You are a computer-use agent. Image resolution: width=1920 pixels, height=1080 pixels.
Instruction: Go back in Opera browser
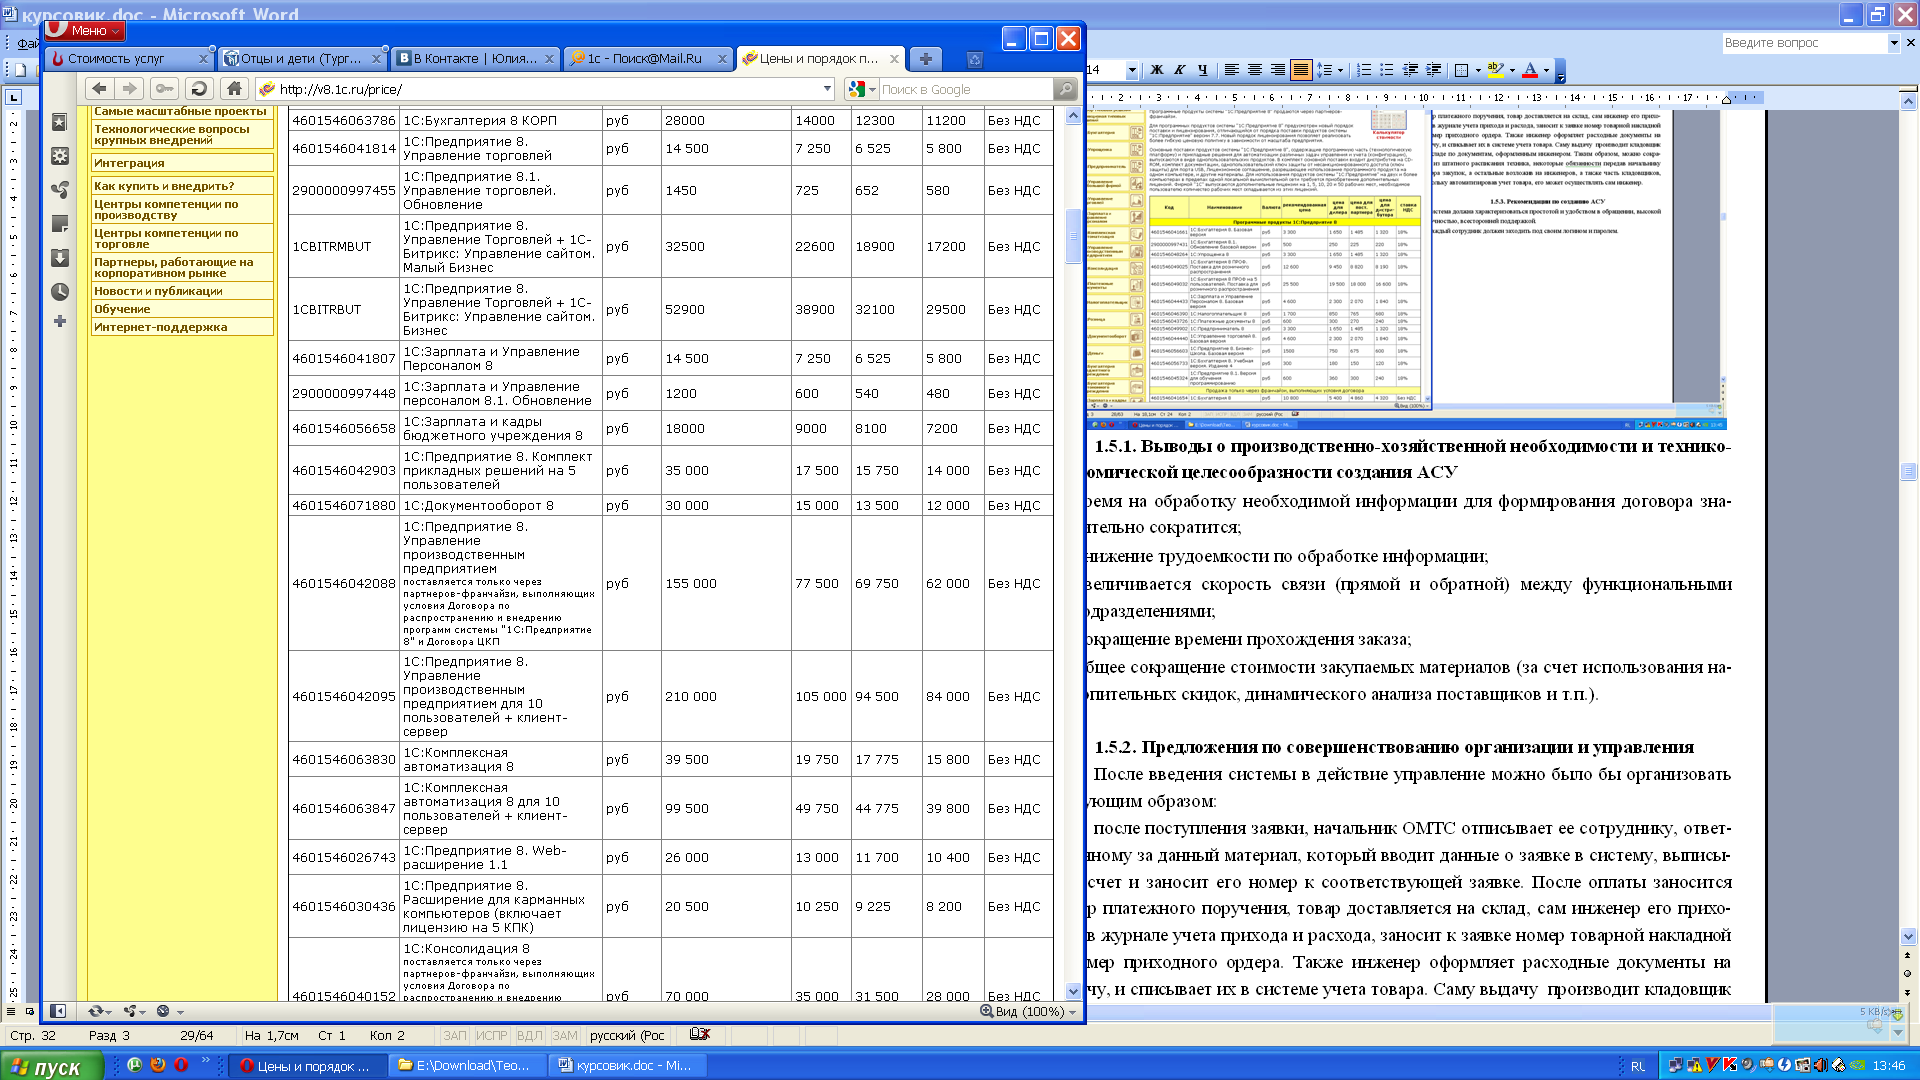(x=99, y=89)
